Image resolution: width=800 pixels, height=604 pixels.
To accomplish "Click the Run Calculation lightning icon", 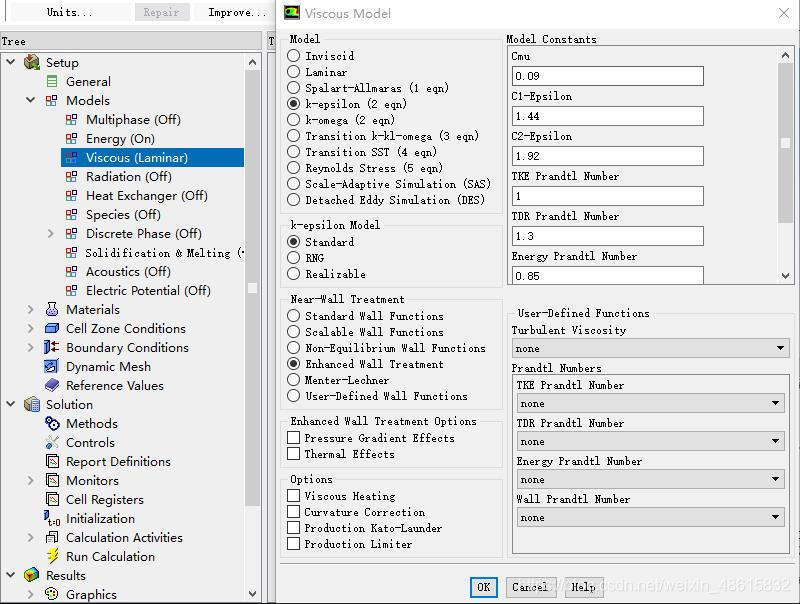I will click(x=52, y=557).
